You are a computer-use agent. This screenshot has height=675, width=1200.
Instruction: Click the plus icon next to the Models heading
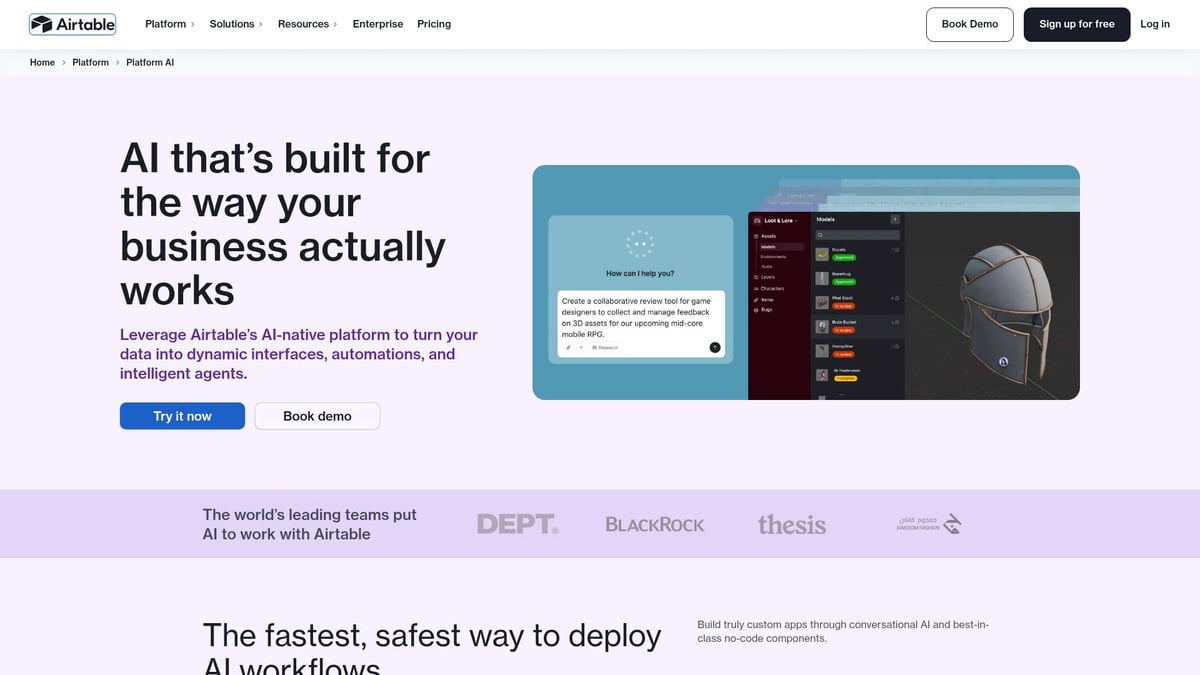(x=895, y=219)
